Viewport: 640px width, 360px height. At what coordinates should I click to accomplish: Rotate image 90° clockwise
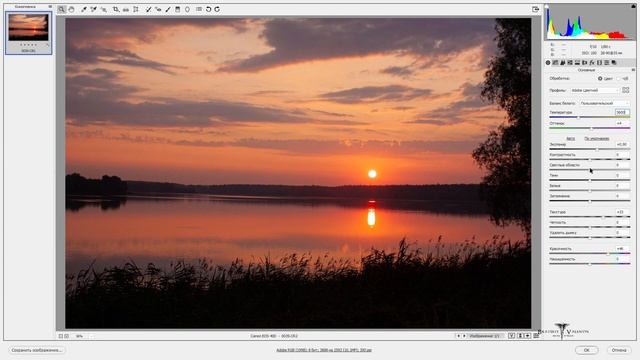217,9
